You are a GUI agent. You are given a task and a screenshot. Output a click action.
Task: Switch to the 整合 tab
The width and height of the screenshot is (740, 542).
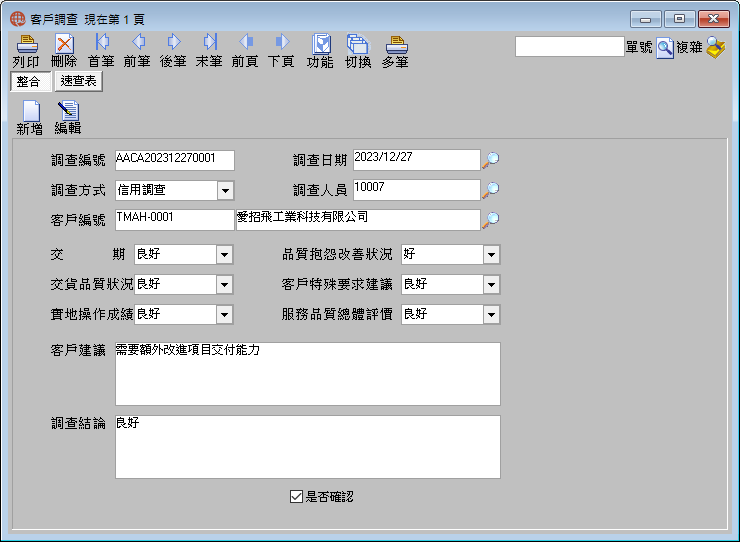[x=29, y=82]
